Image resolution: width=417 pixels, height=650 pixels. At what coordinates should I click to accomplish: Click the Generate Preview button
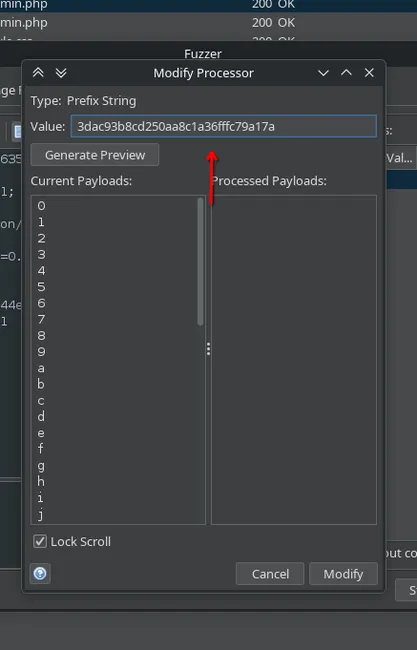pos(95,155)
